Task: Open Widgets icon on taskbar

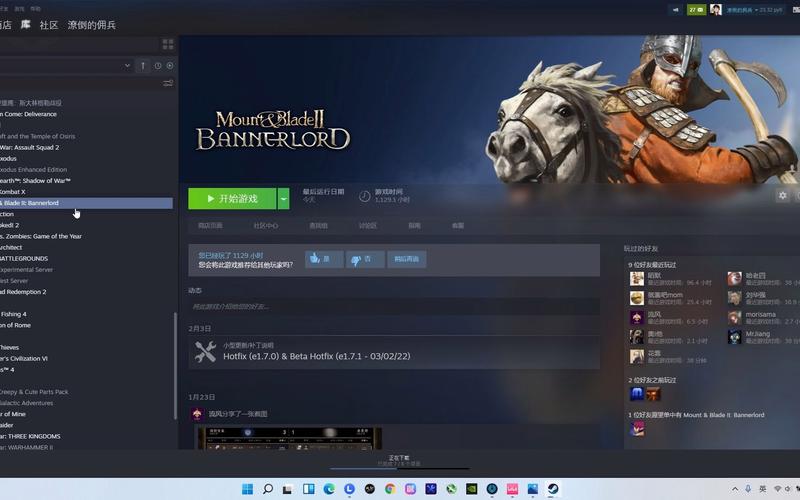Action: [308, 489]
